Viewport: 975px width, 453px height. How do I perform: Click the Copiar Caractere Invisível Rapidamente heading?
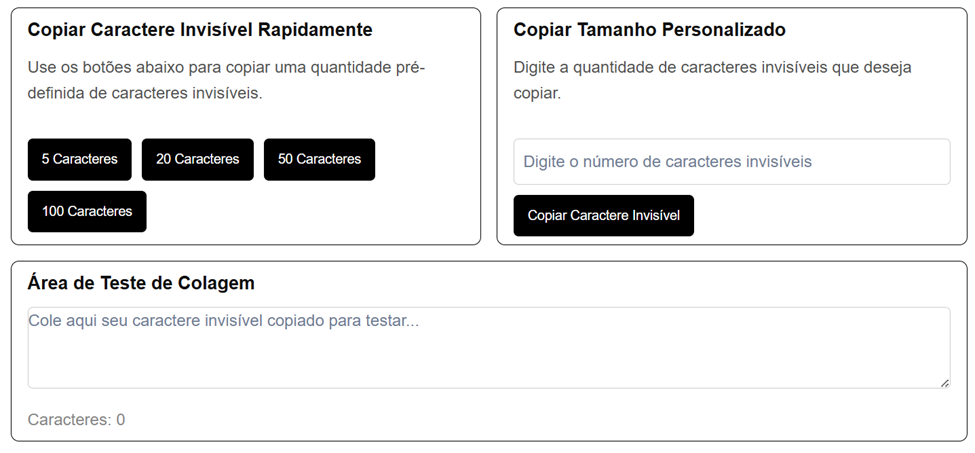pos(200,30)
